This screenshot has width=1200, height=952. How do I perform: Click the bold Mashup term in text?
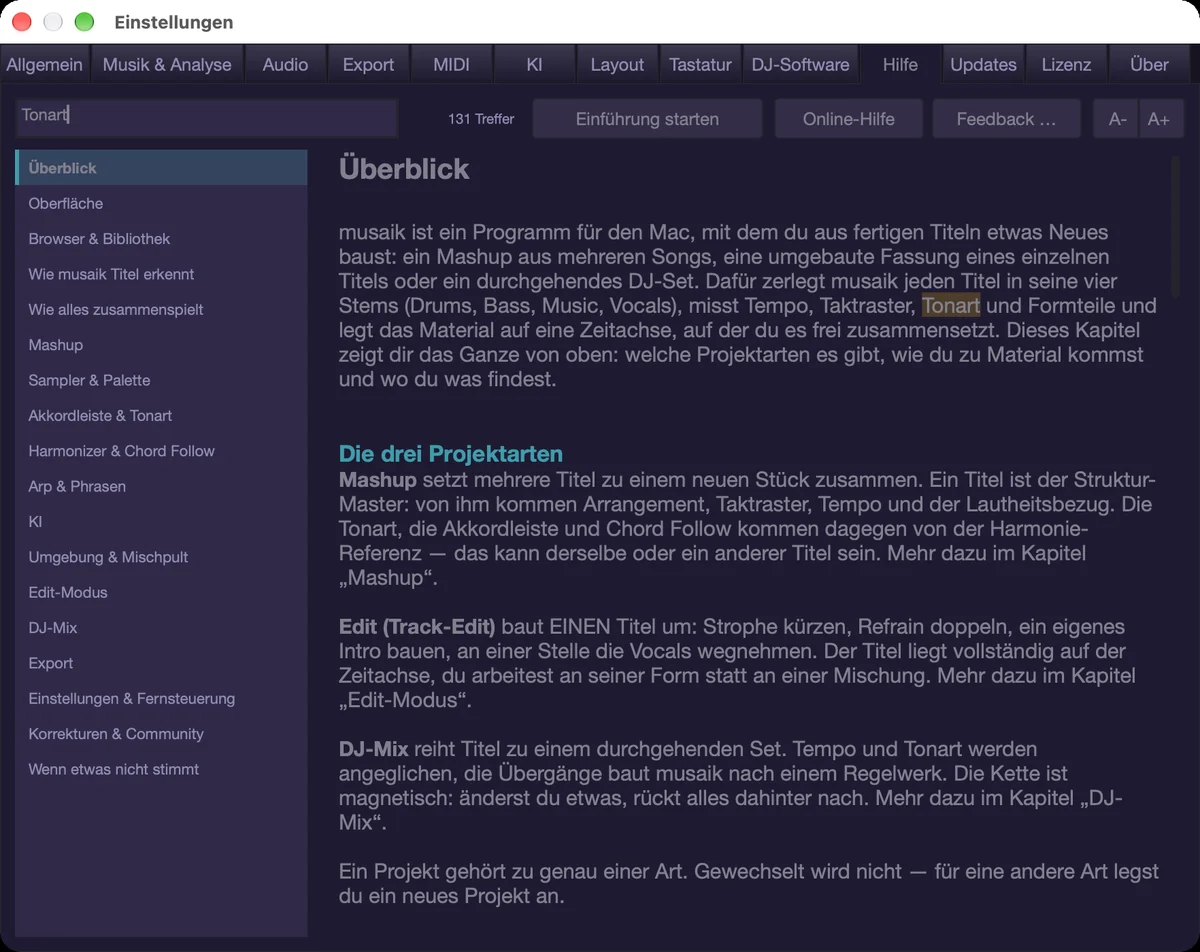pos(377,479)
